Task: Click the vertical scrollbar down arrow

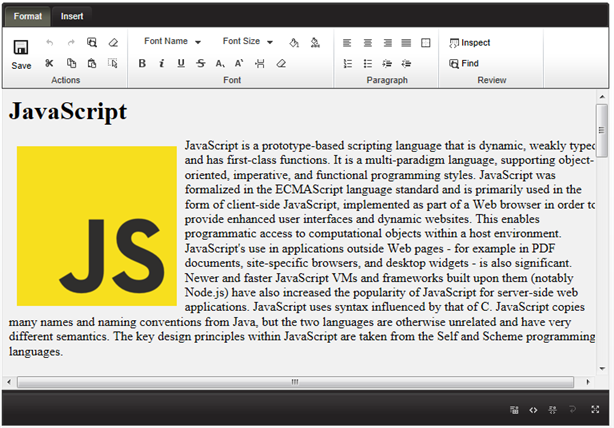Action: pos(602,368)
